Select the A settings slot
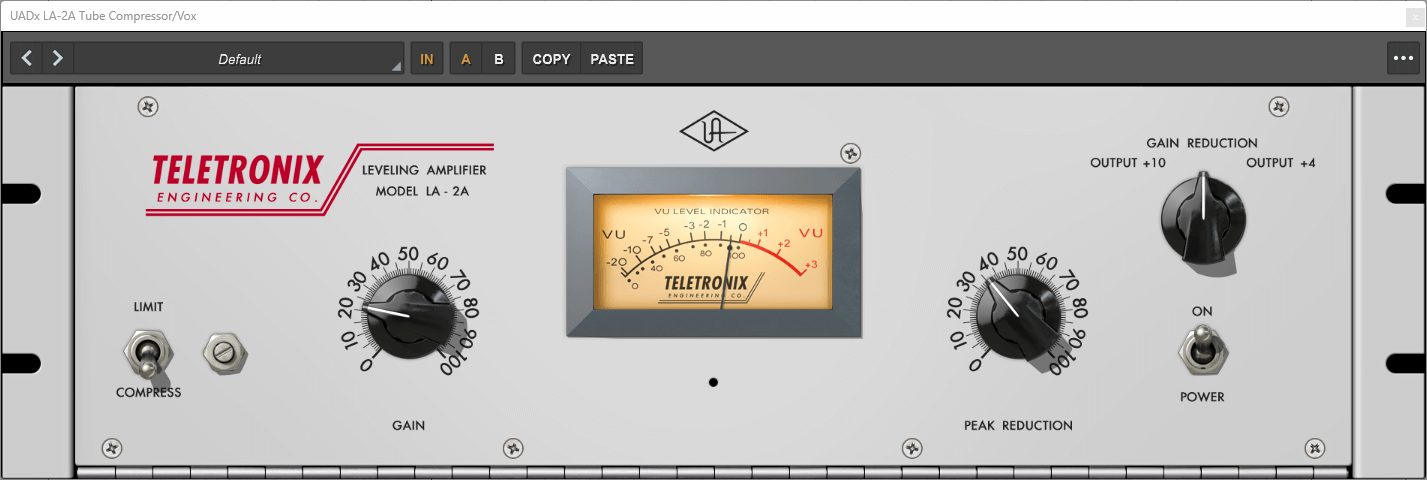Screen dimensions: 1427x480 tap(466, 59)
